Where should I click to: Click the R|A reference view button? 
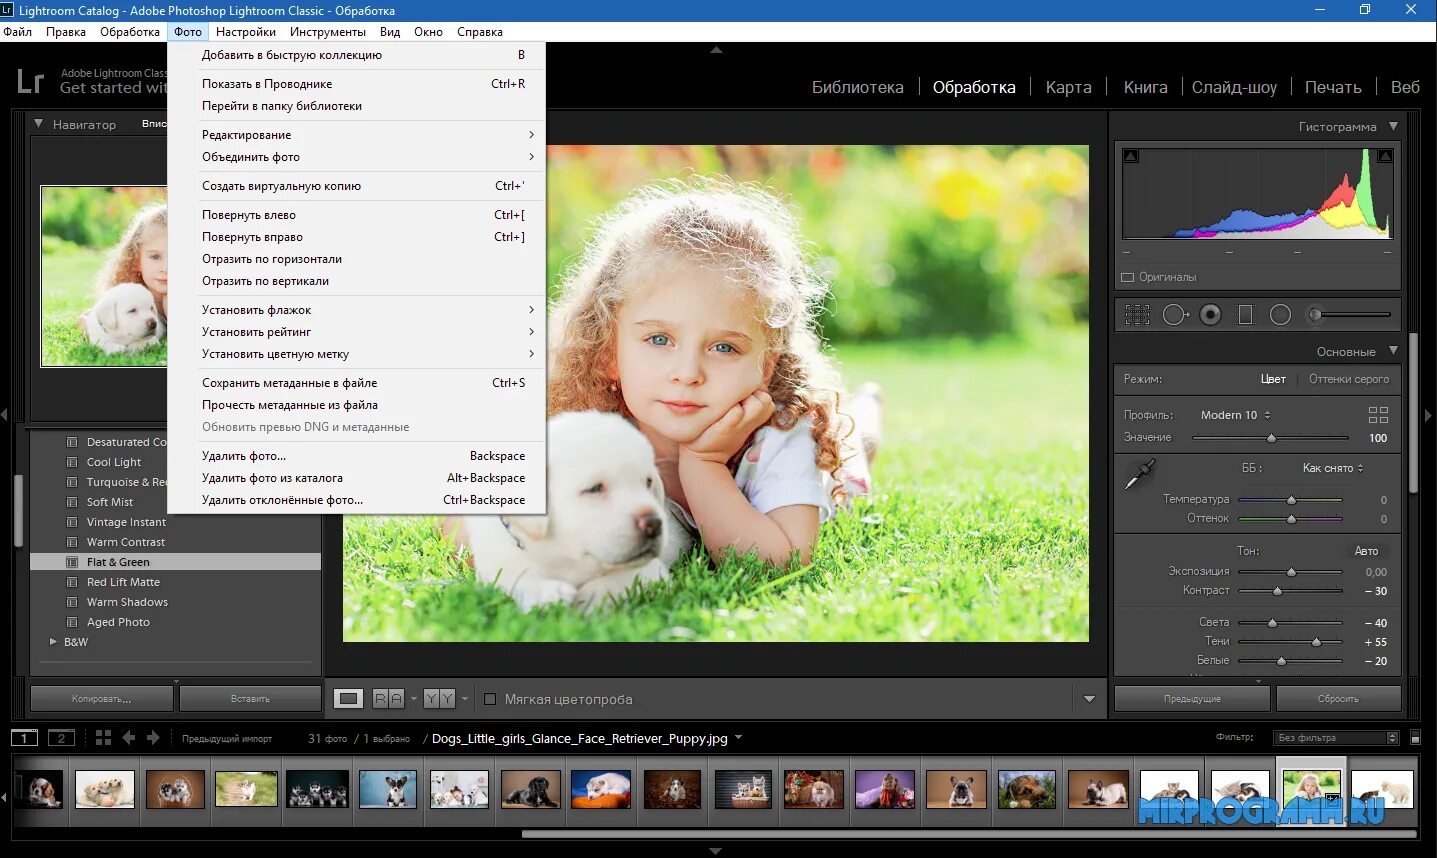[388, 699]
